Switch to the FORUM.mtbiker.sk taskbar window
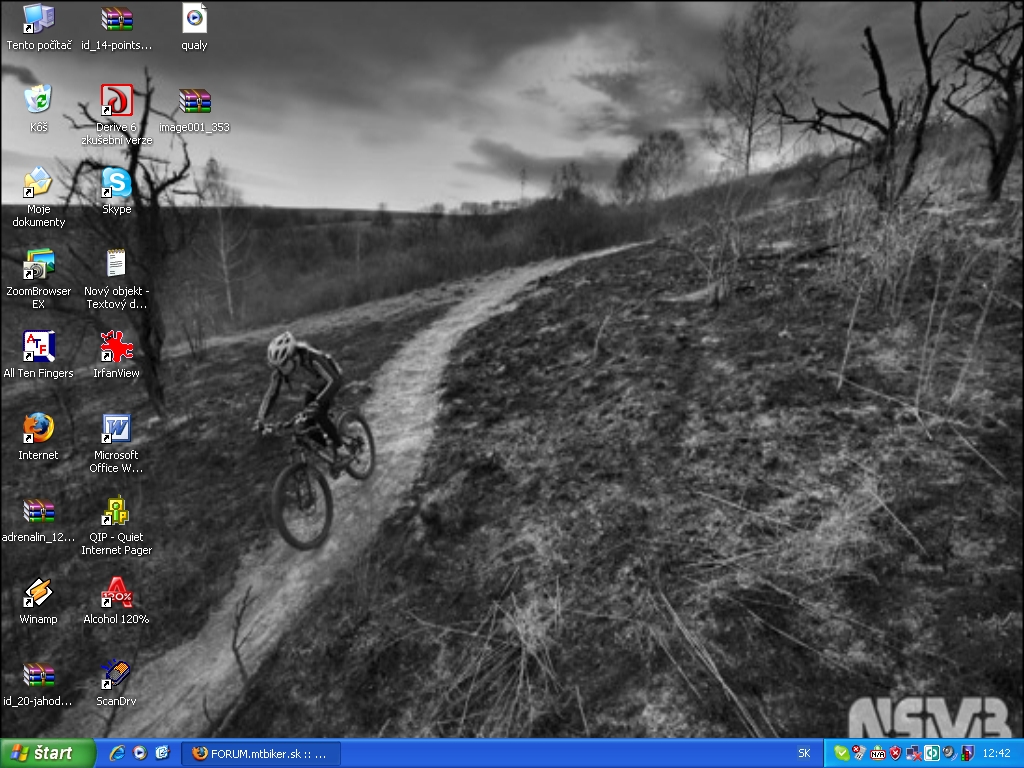The width and height of the screenshot is (1024, 768). 263,753
